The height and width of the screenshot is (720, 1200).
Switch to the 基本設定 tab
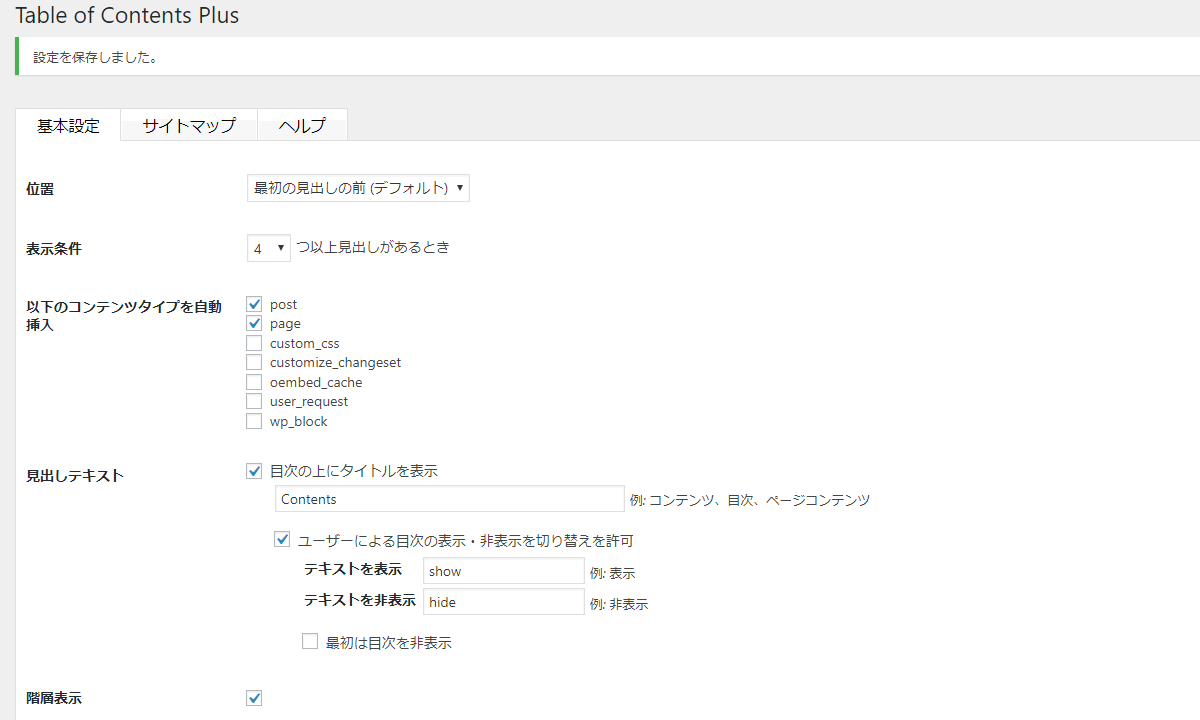[69, 126]
